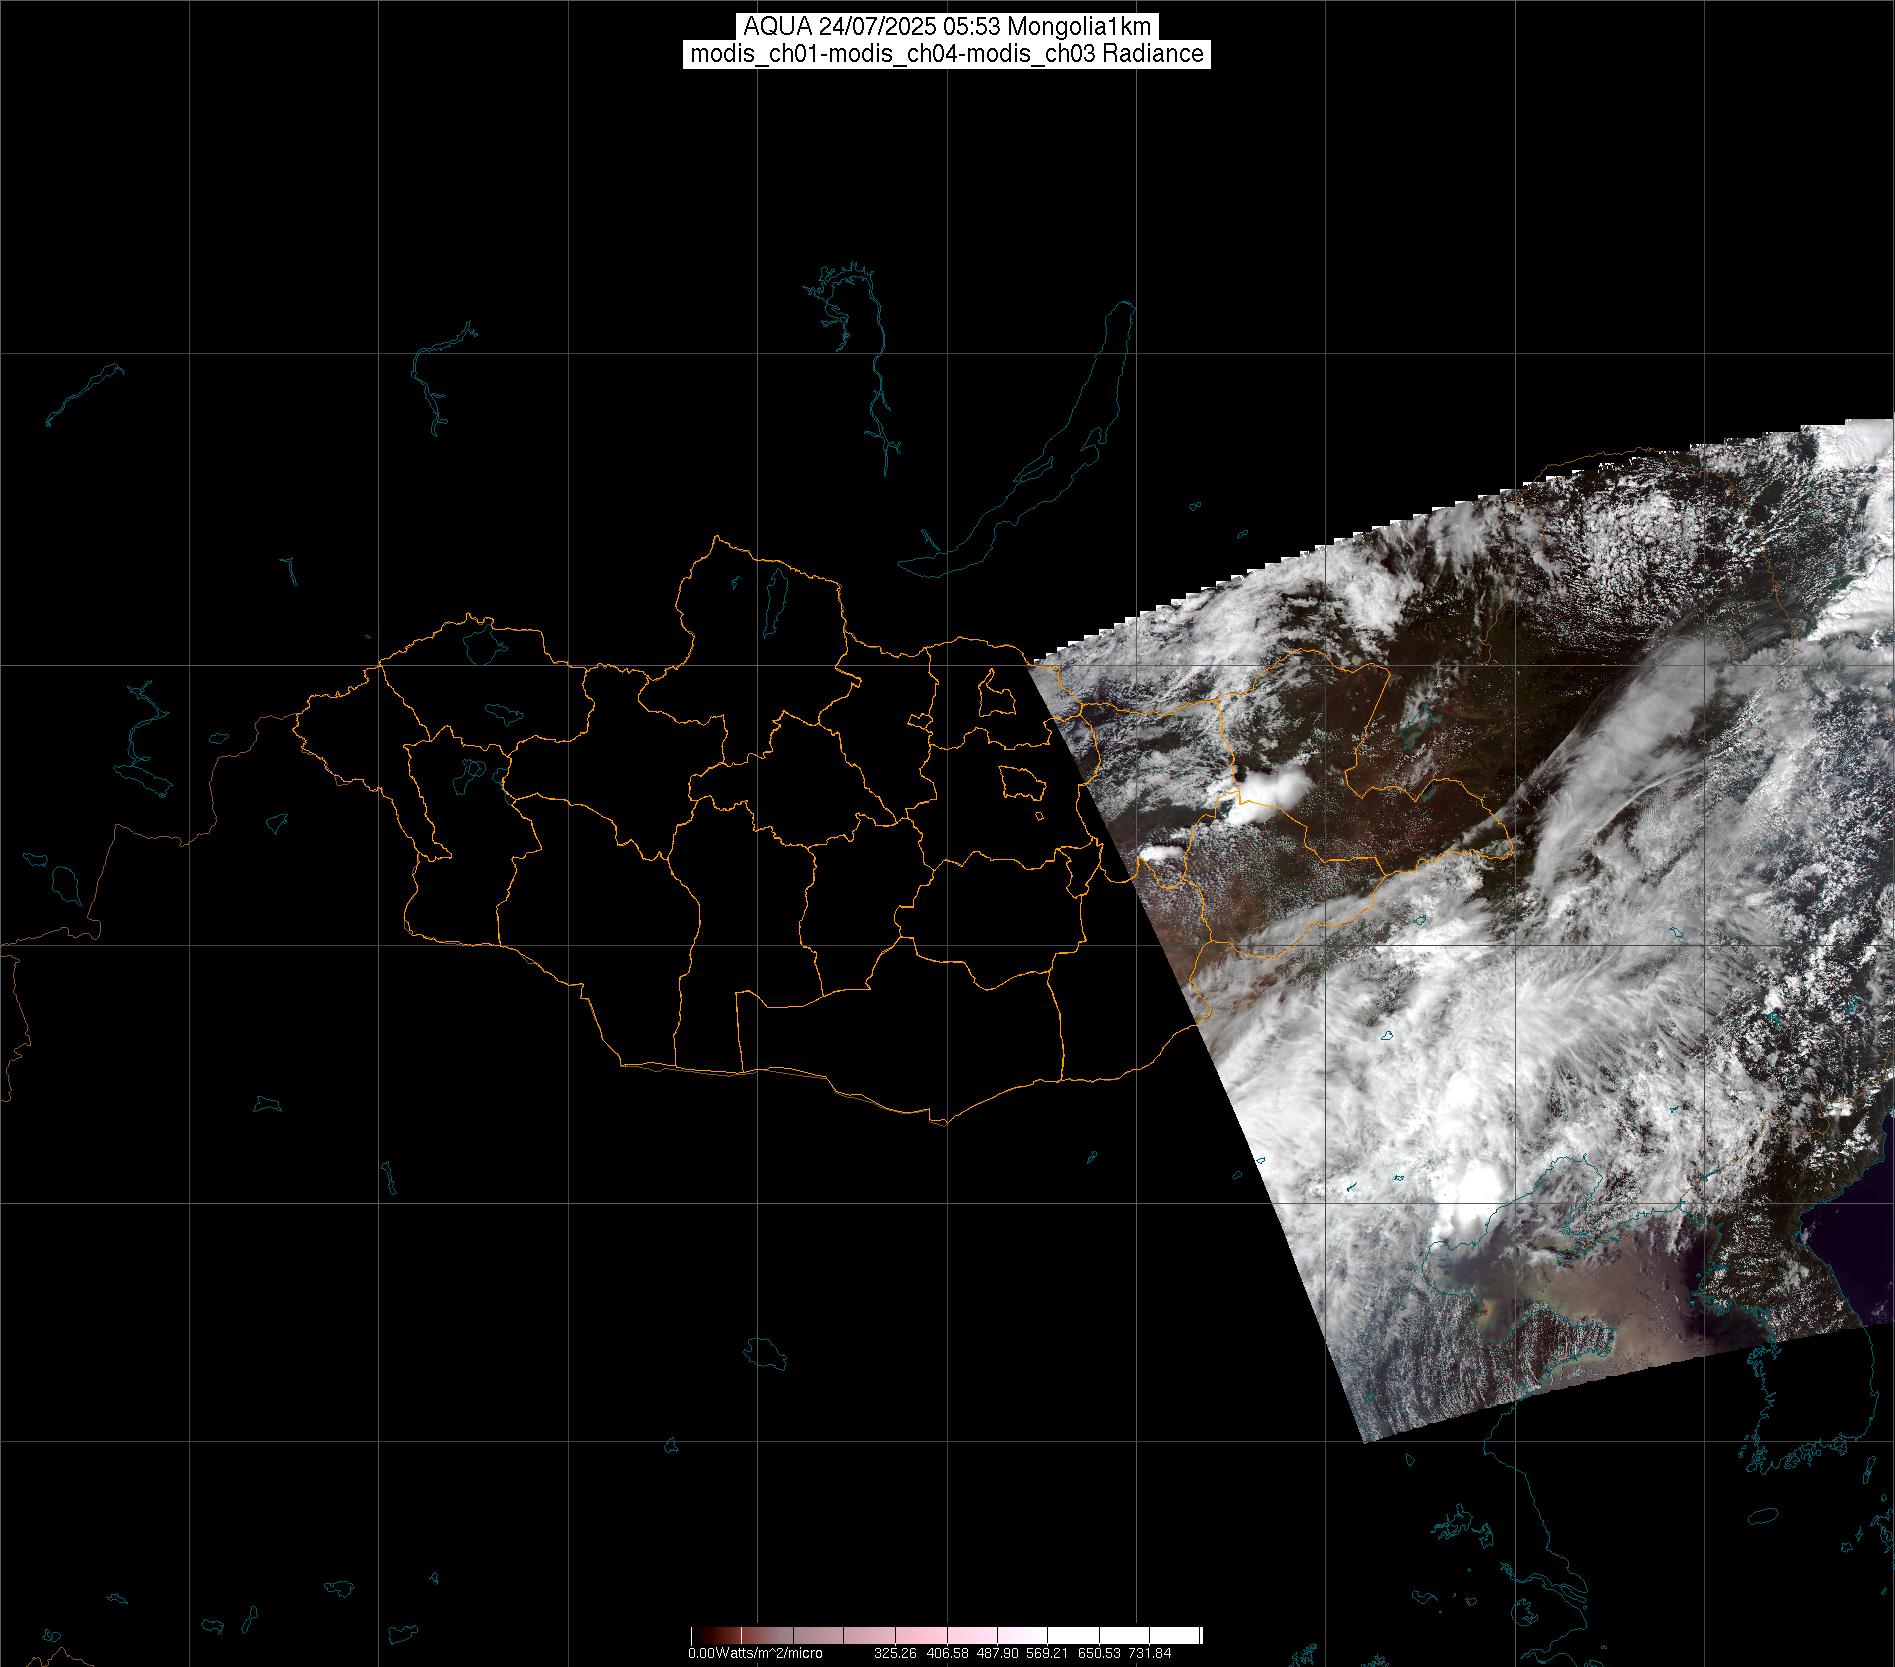Click the small island outline south of Mongolia
Image resolution: width=1895 pixels, height=1667 pixels.
coord(766,1352)
